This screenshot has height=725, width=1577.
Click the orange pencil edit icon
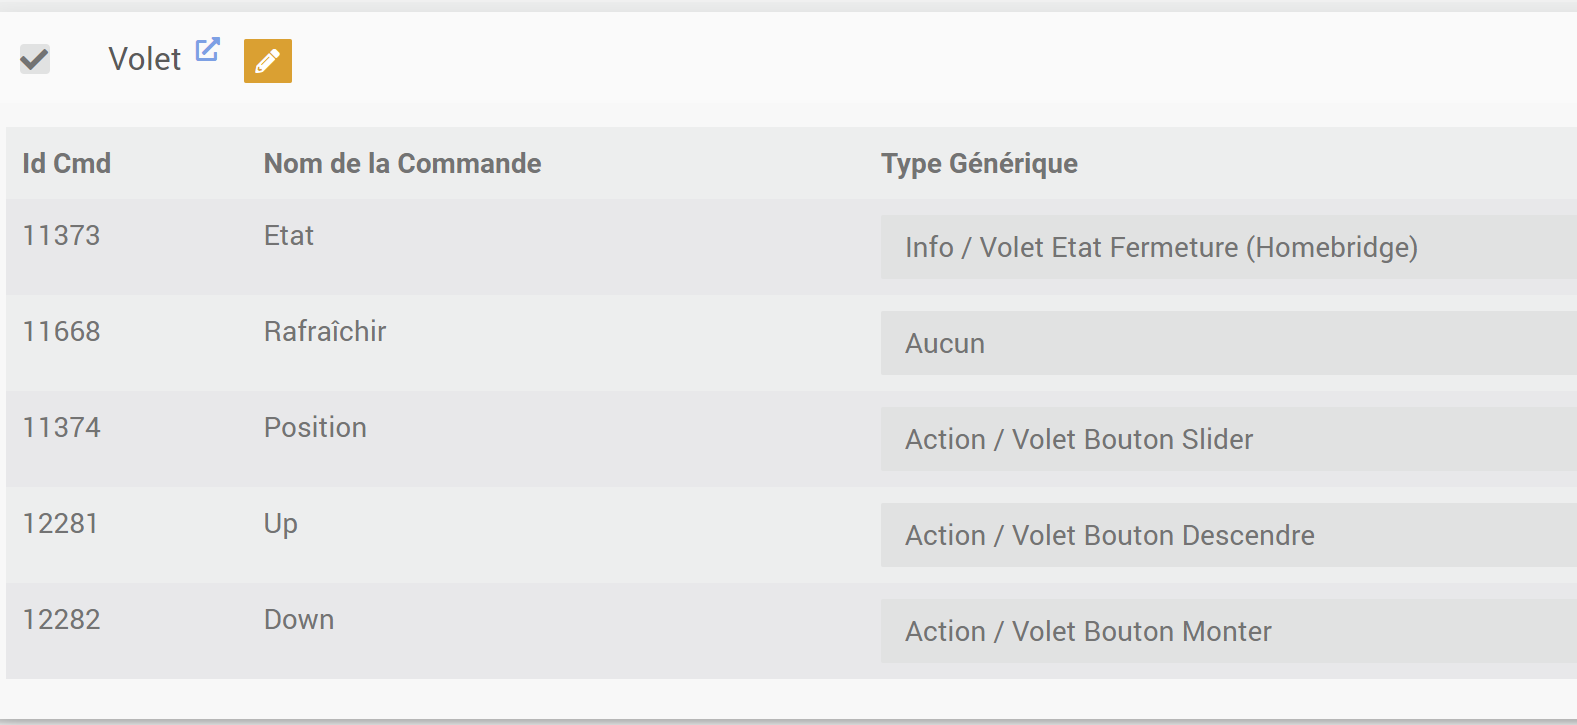[267, 61]
